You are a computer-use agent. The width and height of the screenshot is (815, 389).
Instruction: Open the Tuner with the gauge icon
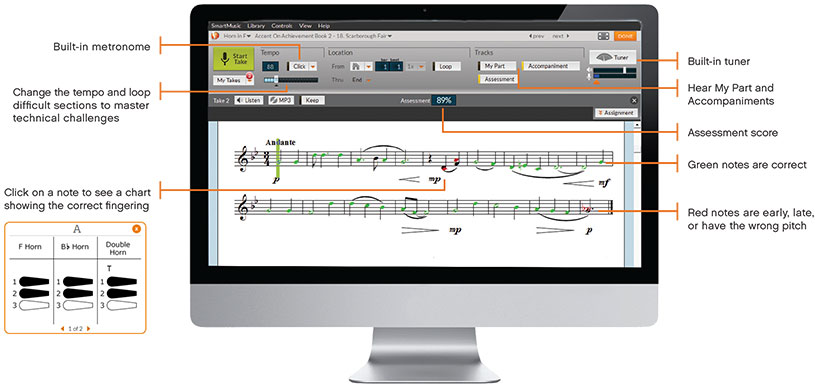pyautogui.click(x=613, y=57)
